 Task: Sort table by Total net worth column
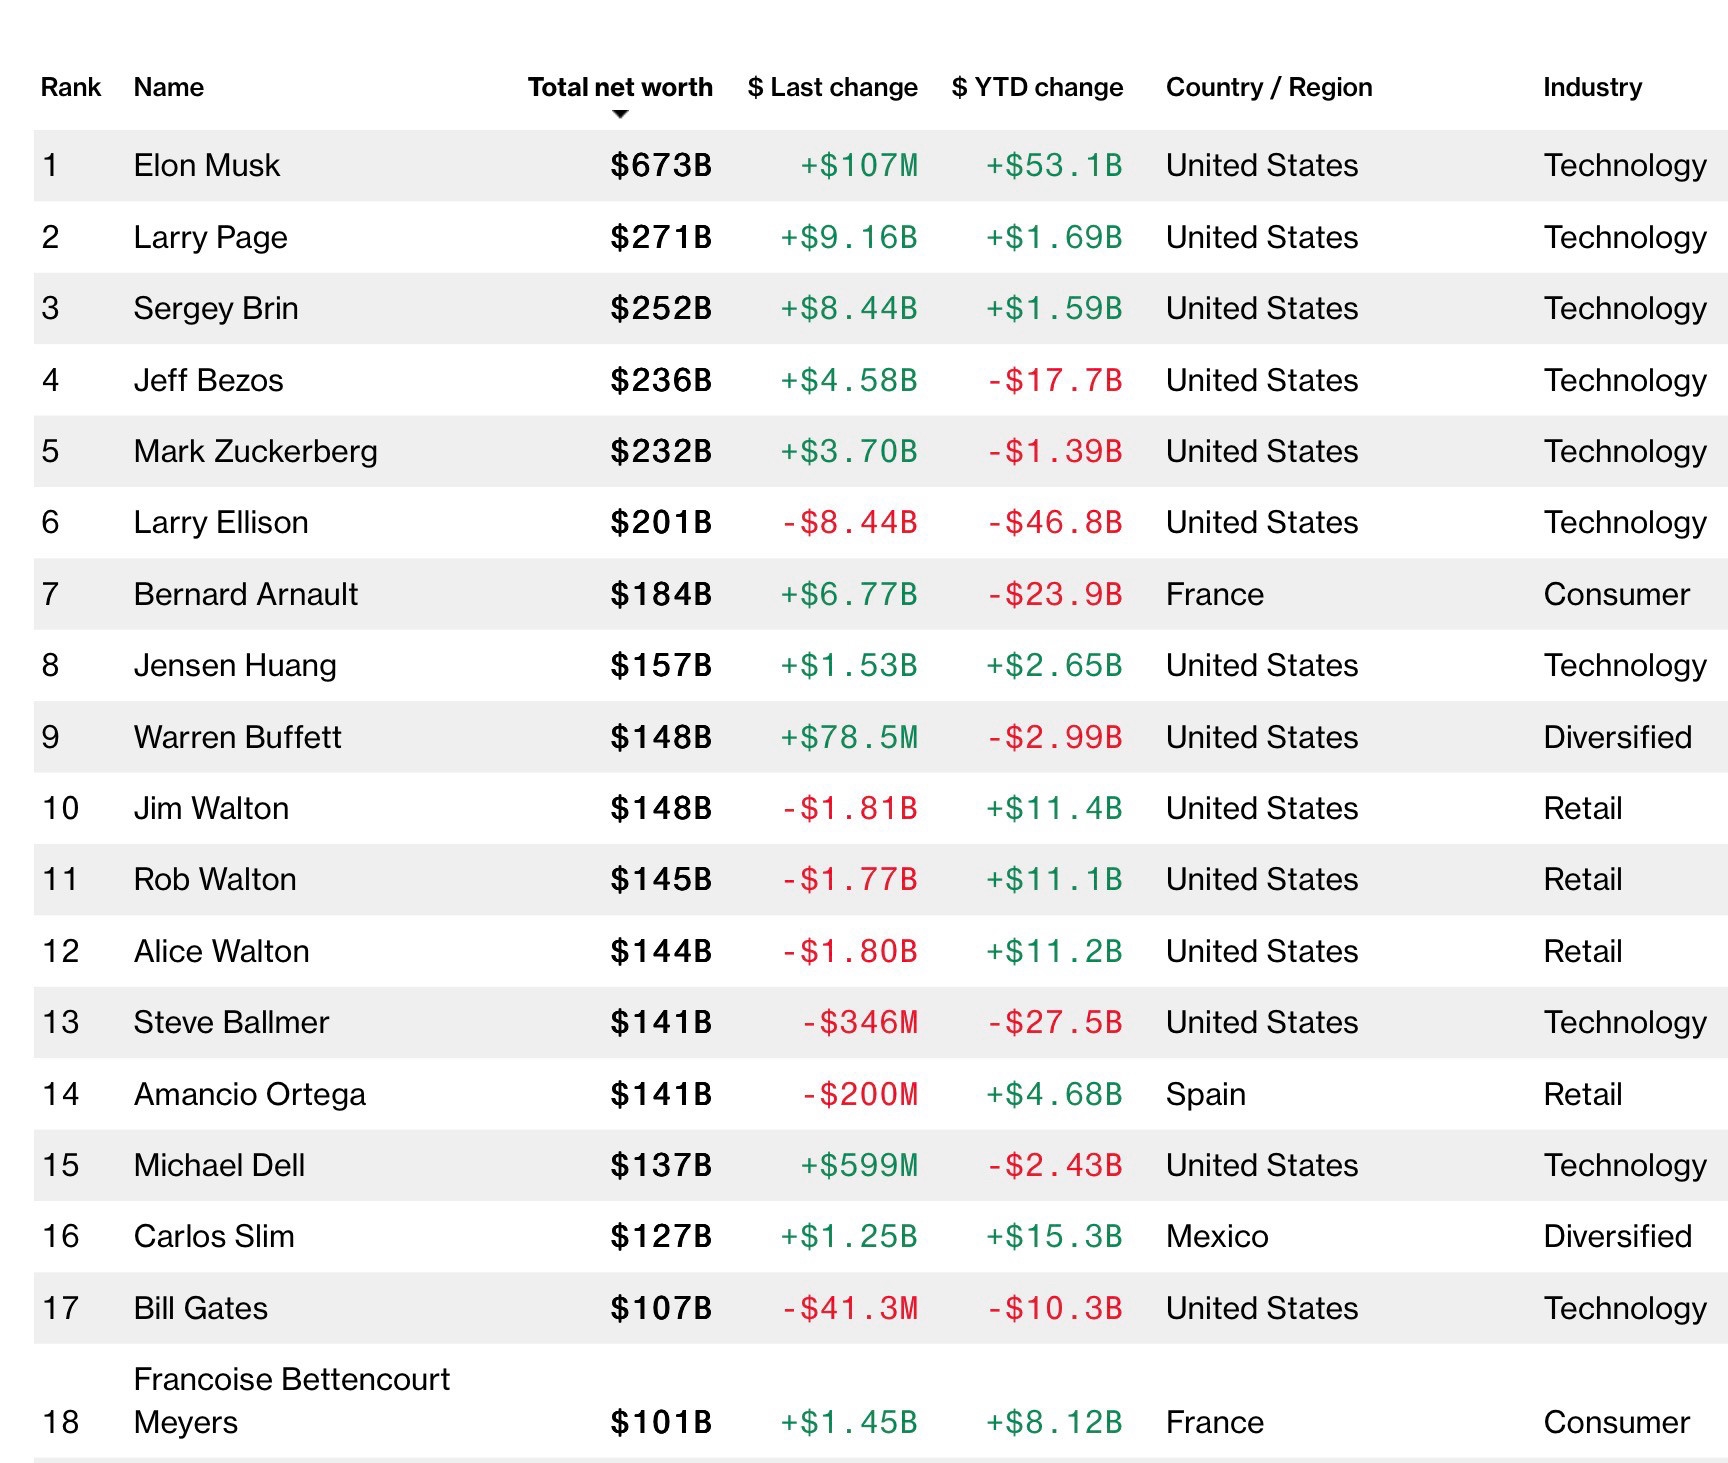(620, 87)
